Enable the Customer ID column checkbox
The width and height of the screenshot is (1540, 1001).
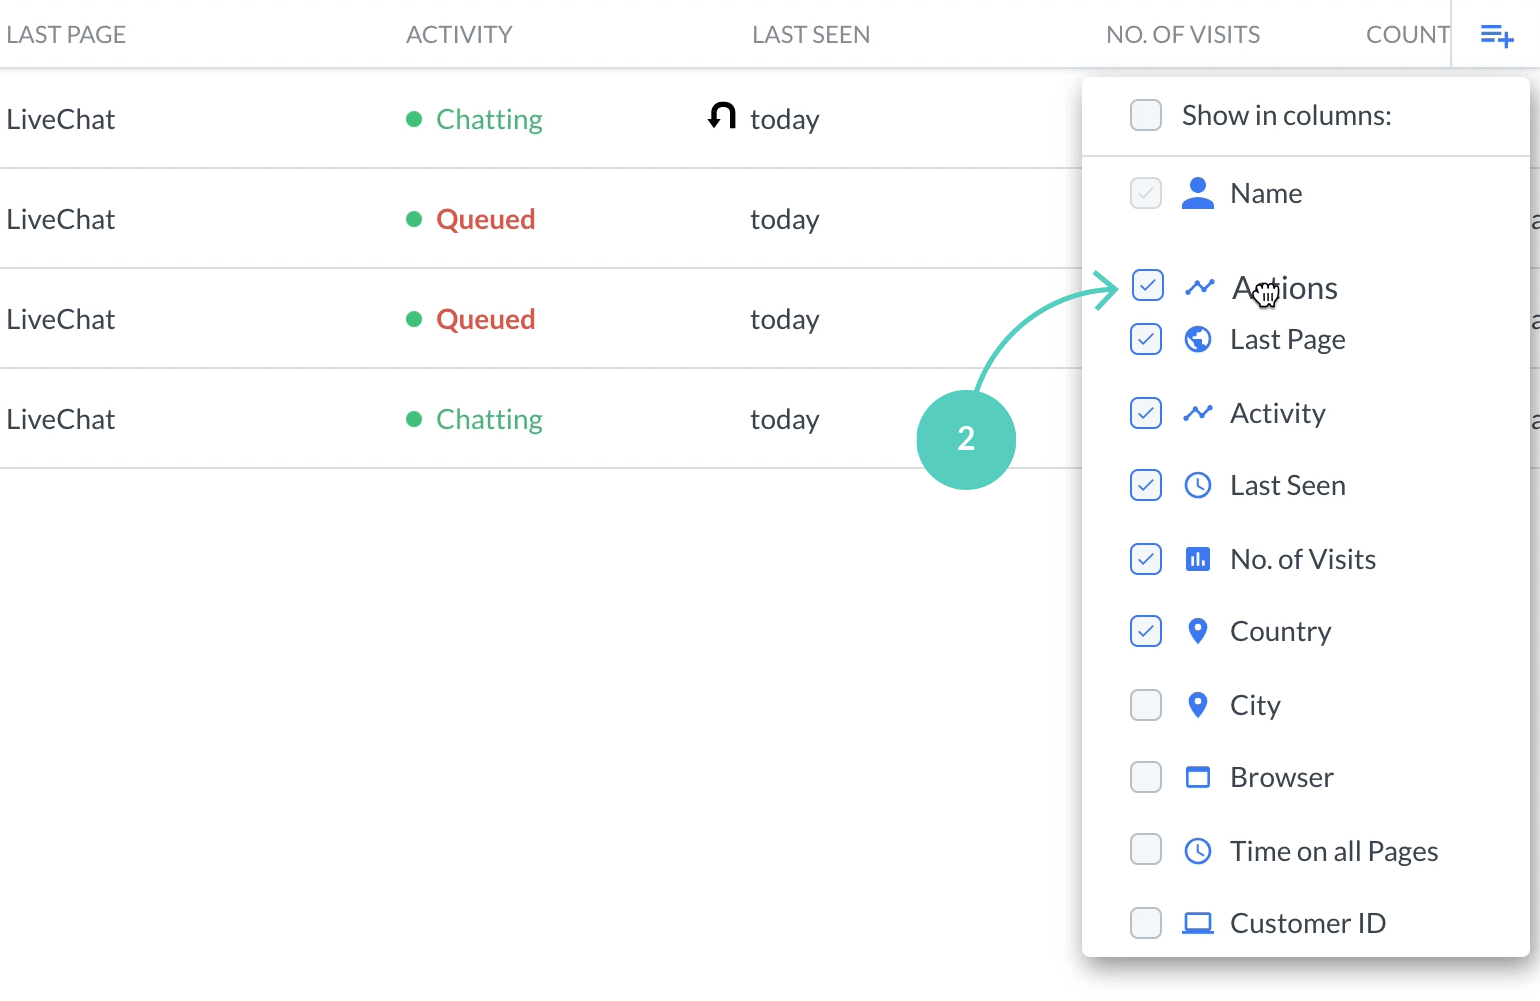pos(1146,923)
